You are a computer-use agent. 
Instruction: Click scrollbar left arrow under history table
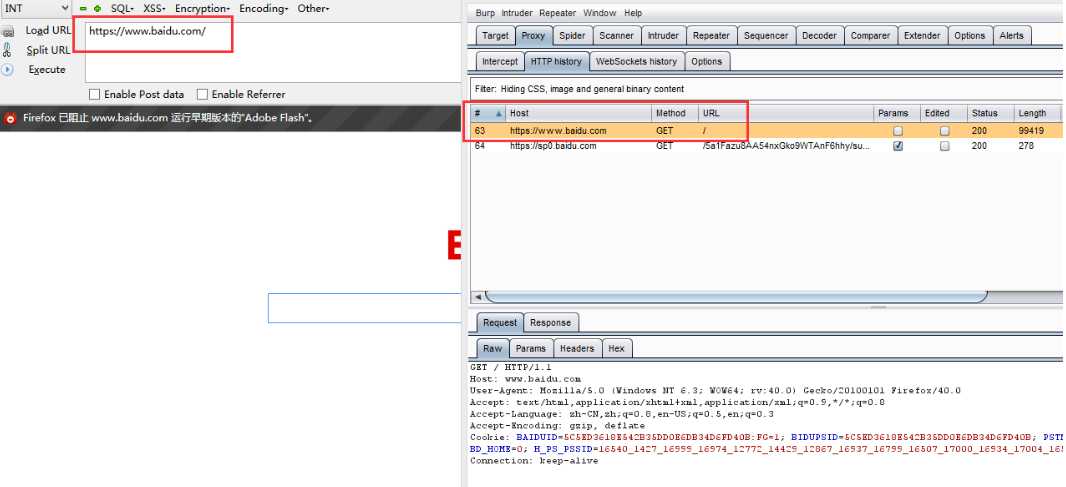click(x=477, y=297)
